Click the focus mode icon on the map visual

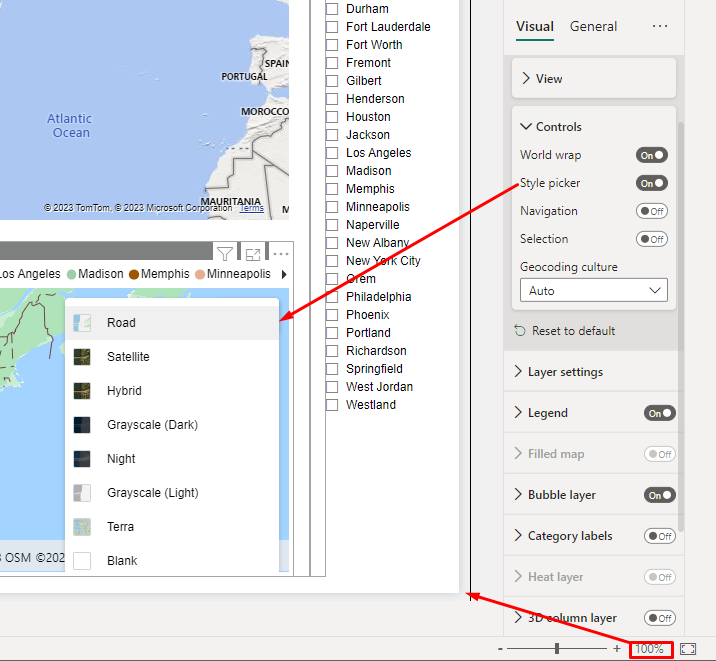(253, 254)
